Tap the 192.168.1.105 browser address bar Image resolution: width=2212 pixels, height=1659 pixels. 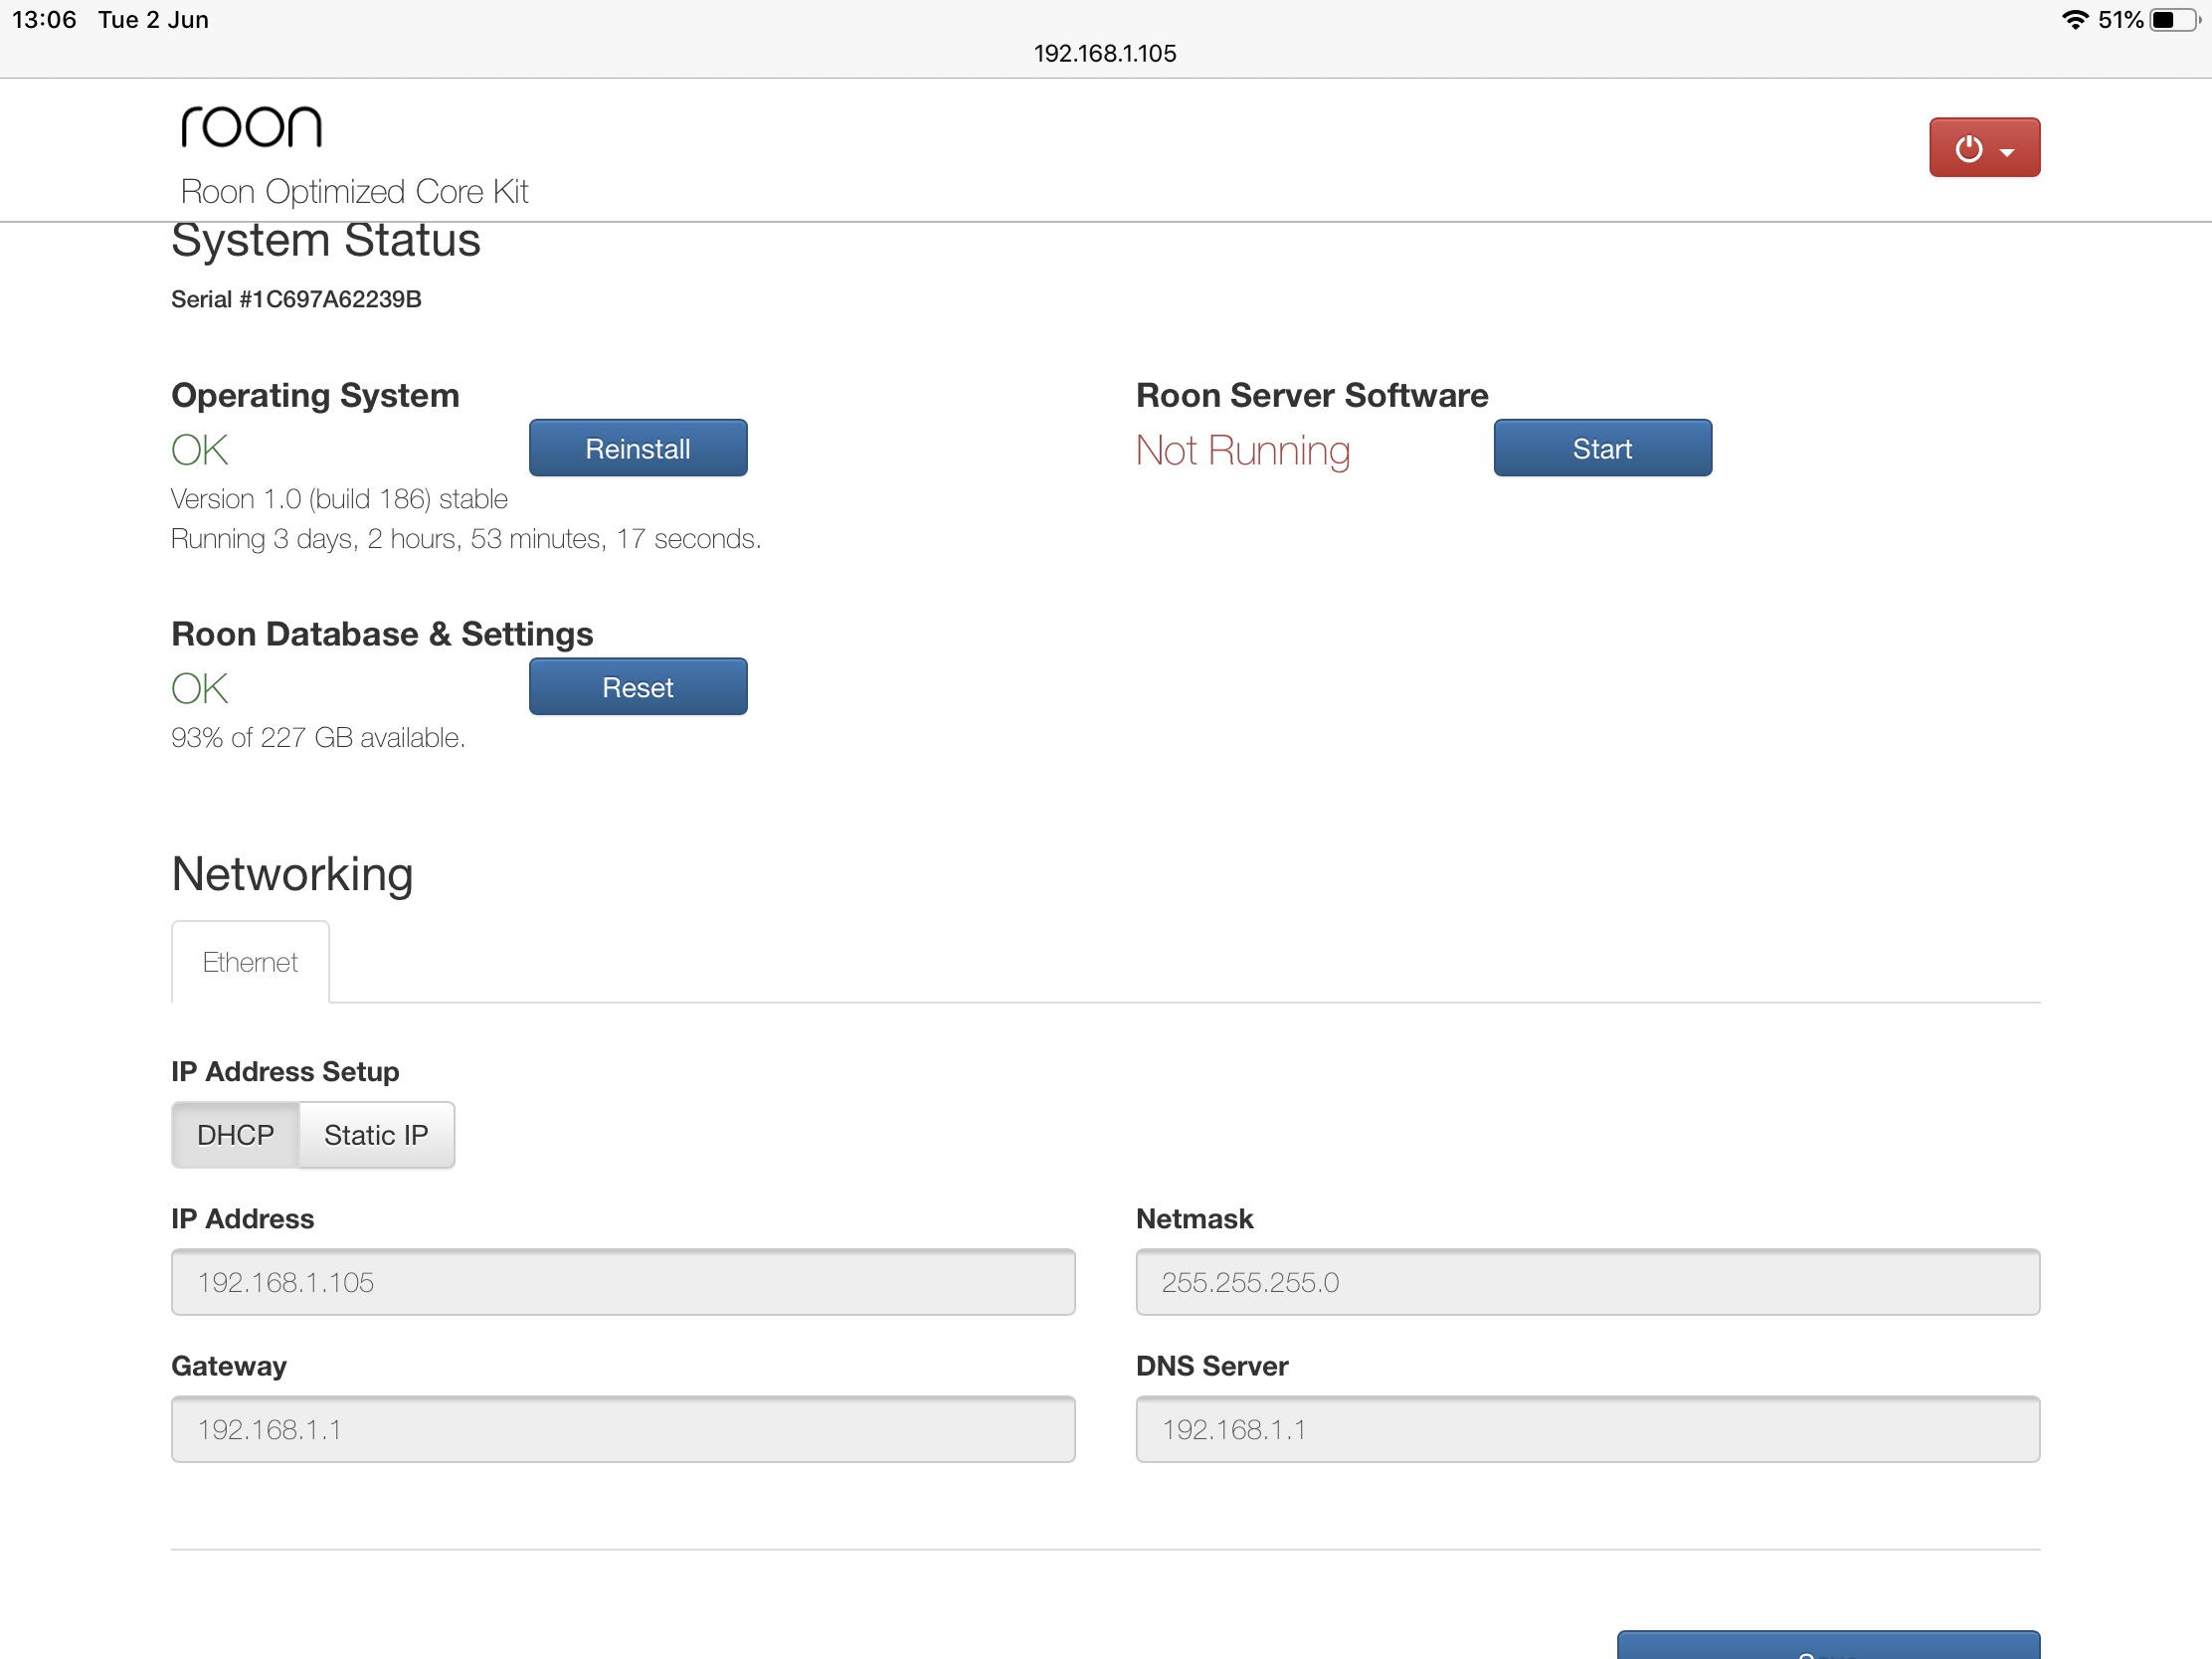click(1105, 53)
